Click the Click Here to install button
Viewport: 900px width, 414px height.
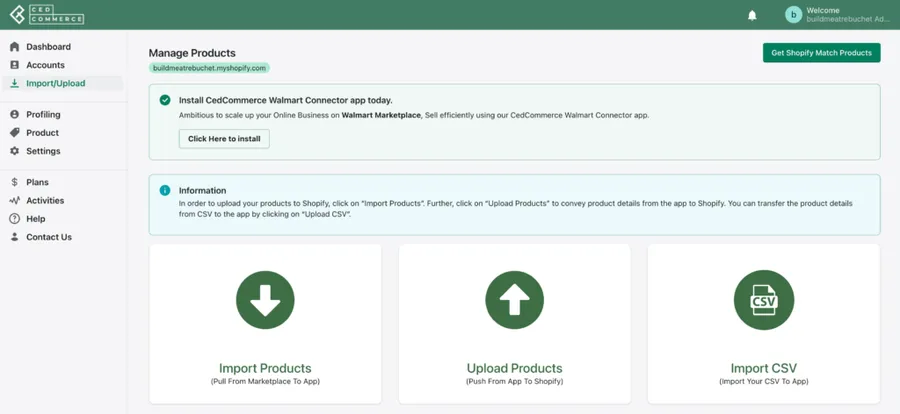[224, 139]
